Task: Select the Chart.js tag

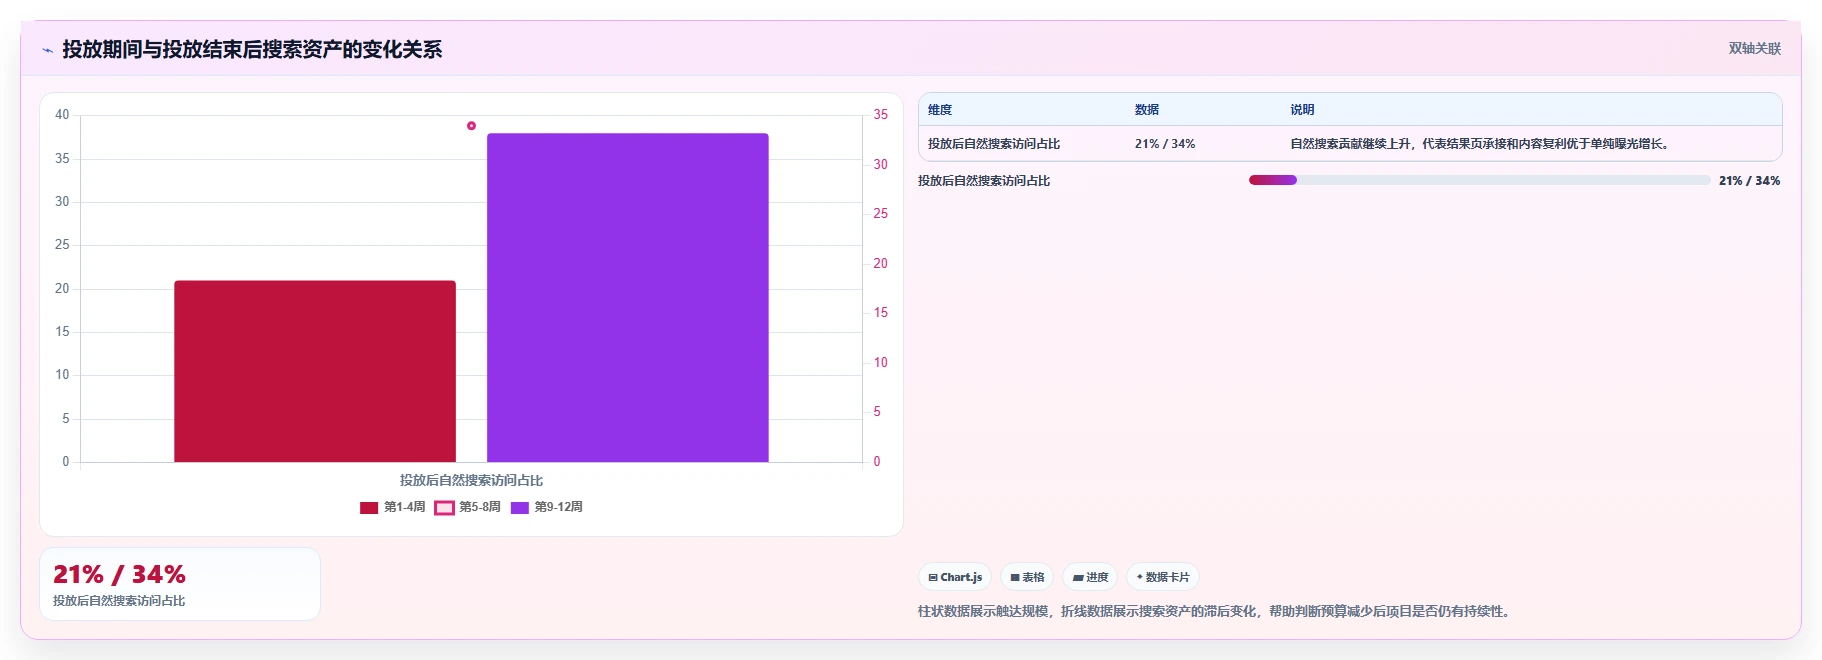Action: pos(955,577)
